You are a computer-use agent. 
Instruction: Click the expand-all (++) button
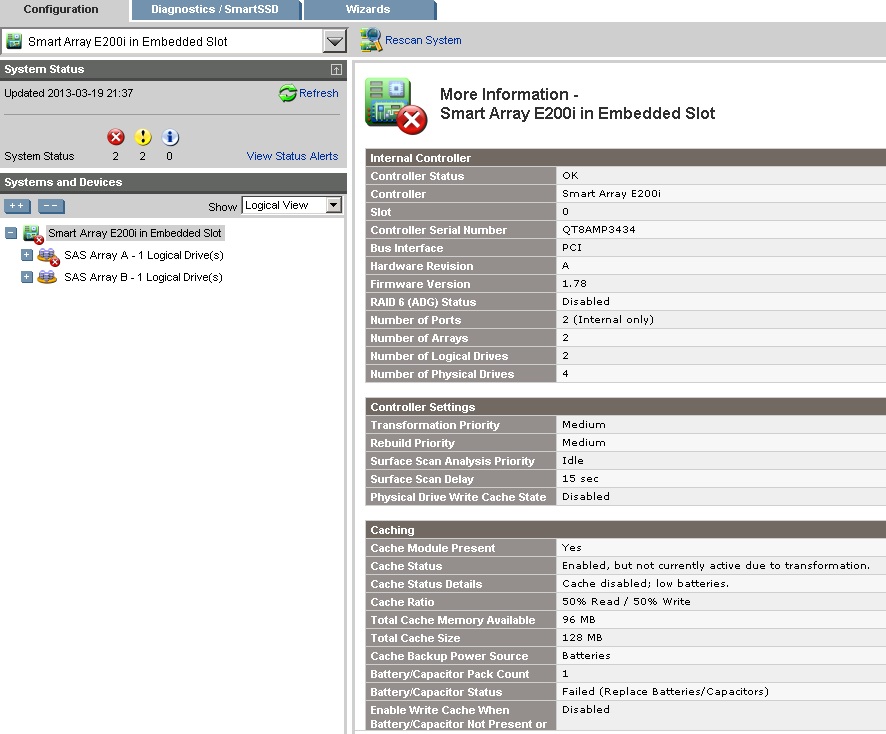(x=16, y=205)
